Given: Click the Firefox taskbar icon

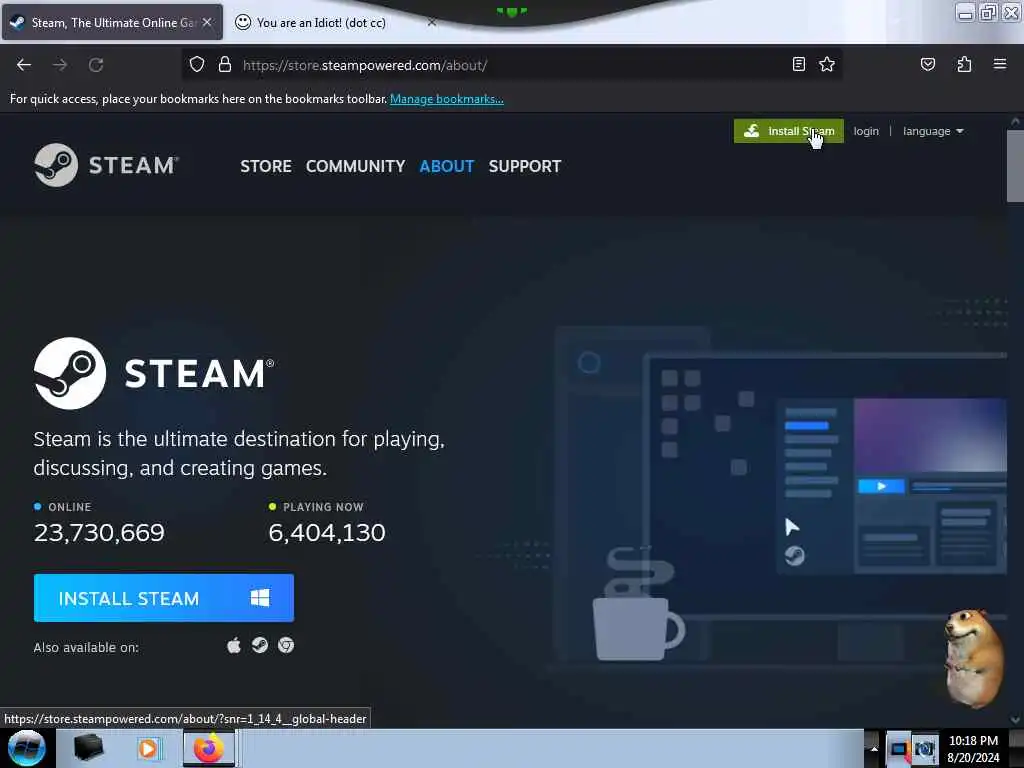Looking at the screenshot, I should pos(209,748).
